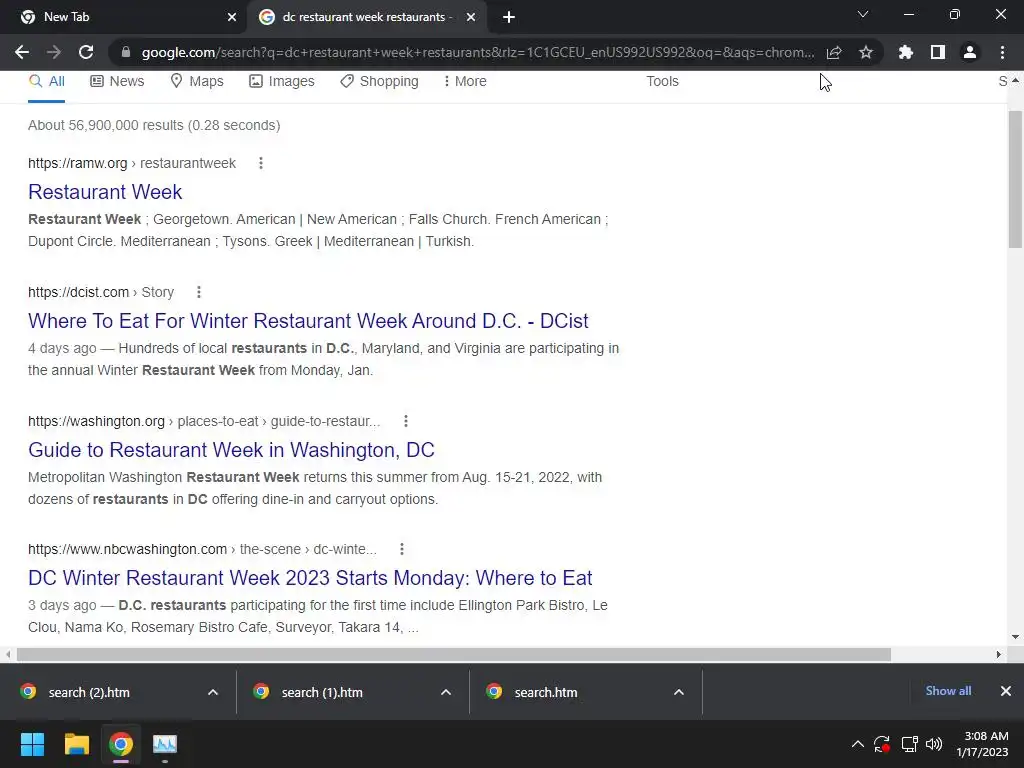Open options for dcist.com result
The image size is (1024, 768).
pos(199,292)
